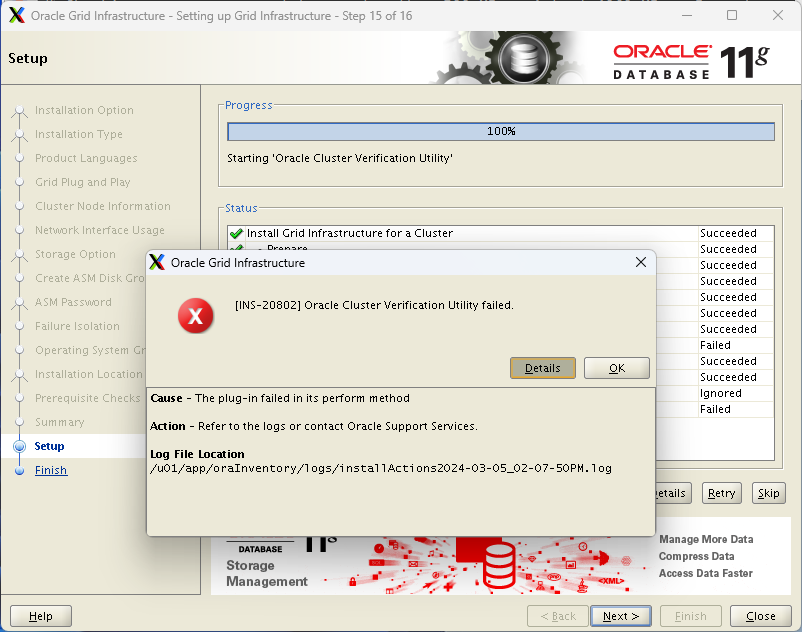This screenshot has width=802, height=632.
Task: Click the Setup step radio marker icon
Action: tap(19, 446)
